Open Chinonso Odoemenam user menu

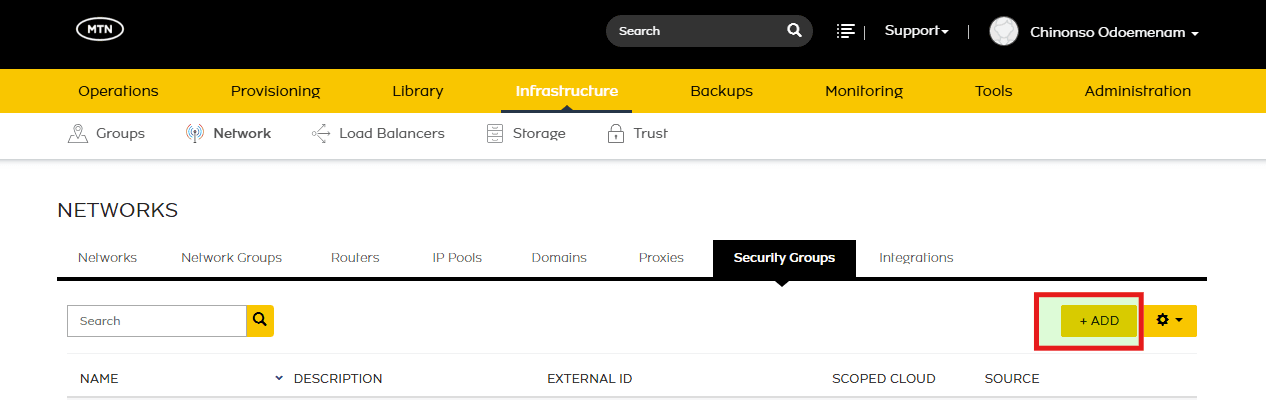(1114, 32)
